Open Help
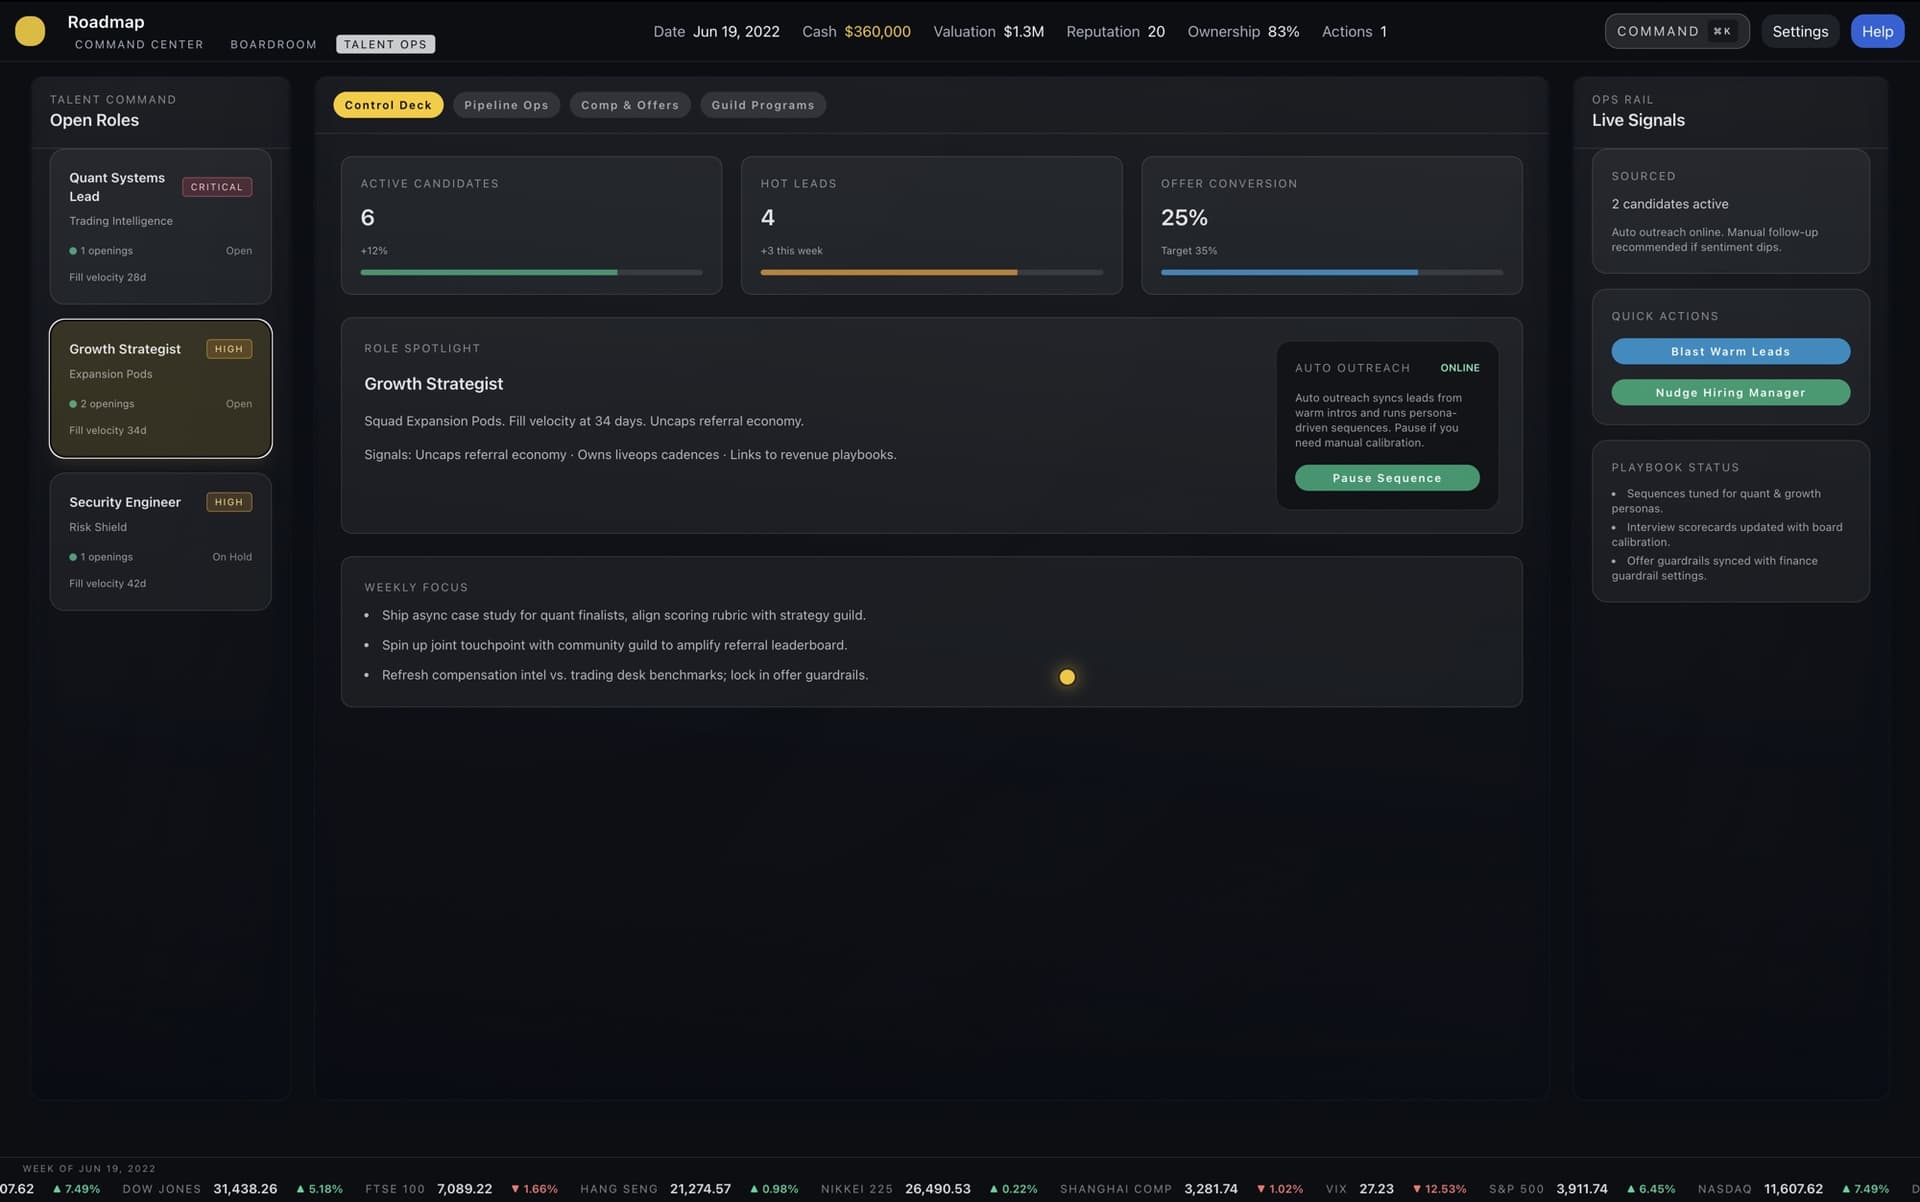1920x1202 pixels. click(1877, 31)
